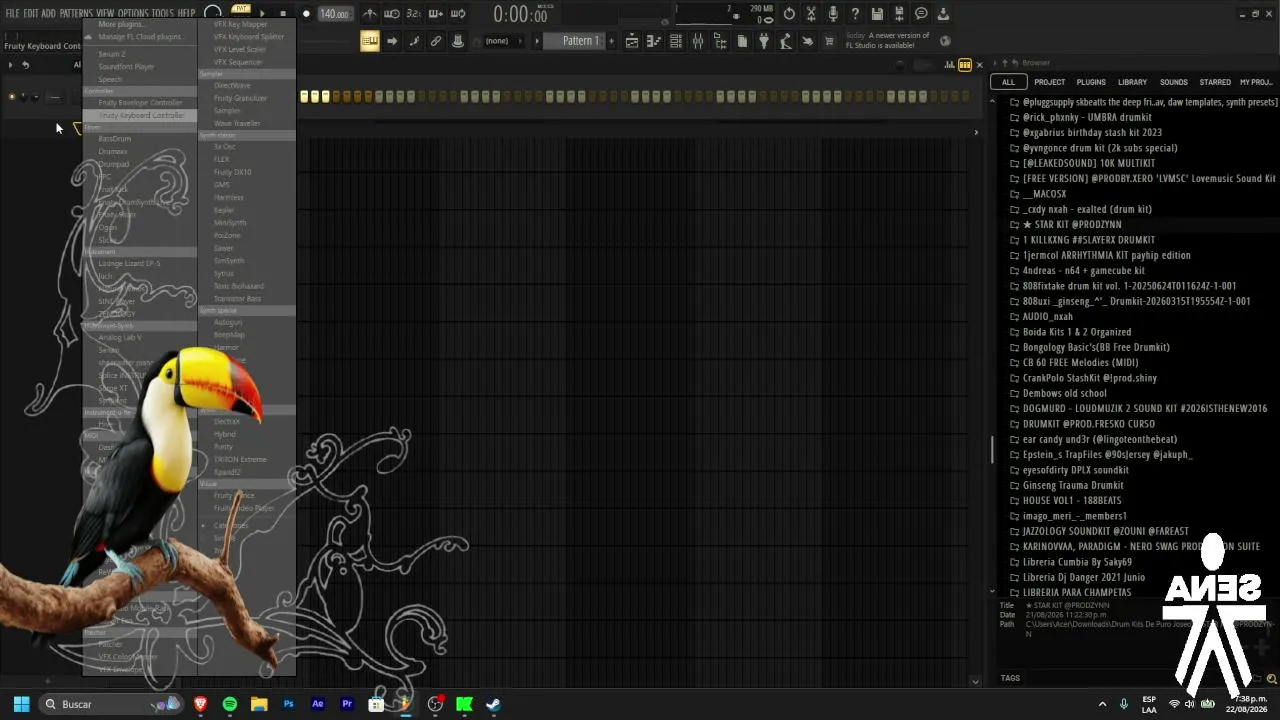Click the record button in the transport

[x=306, y=14]
